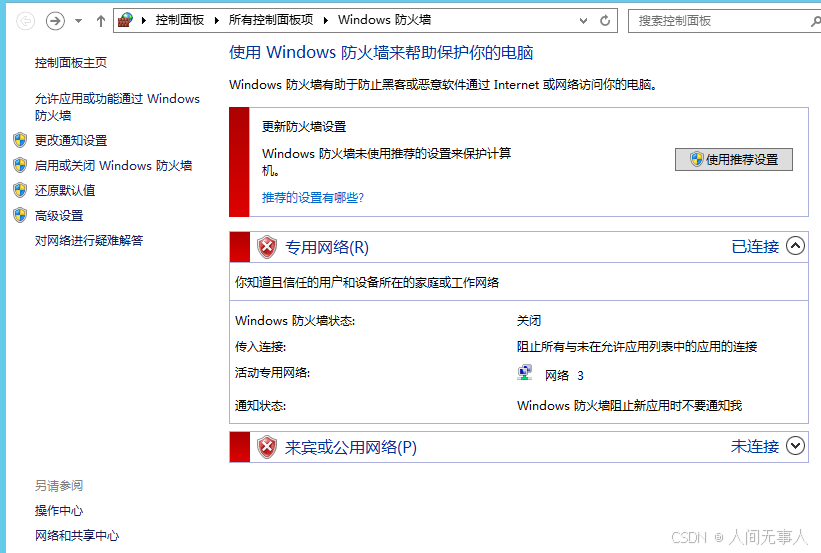Expand the 来宾或公用网络 section chevron
This screenshot has height=553, width=821.
pos(795,446)
